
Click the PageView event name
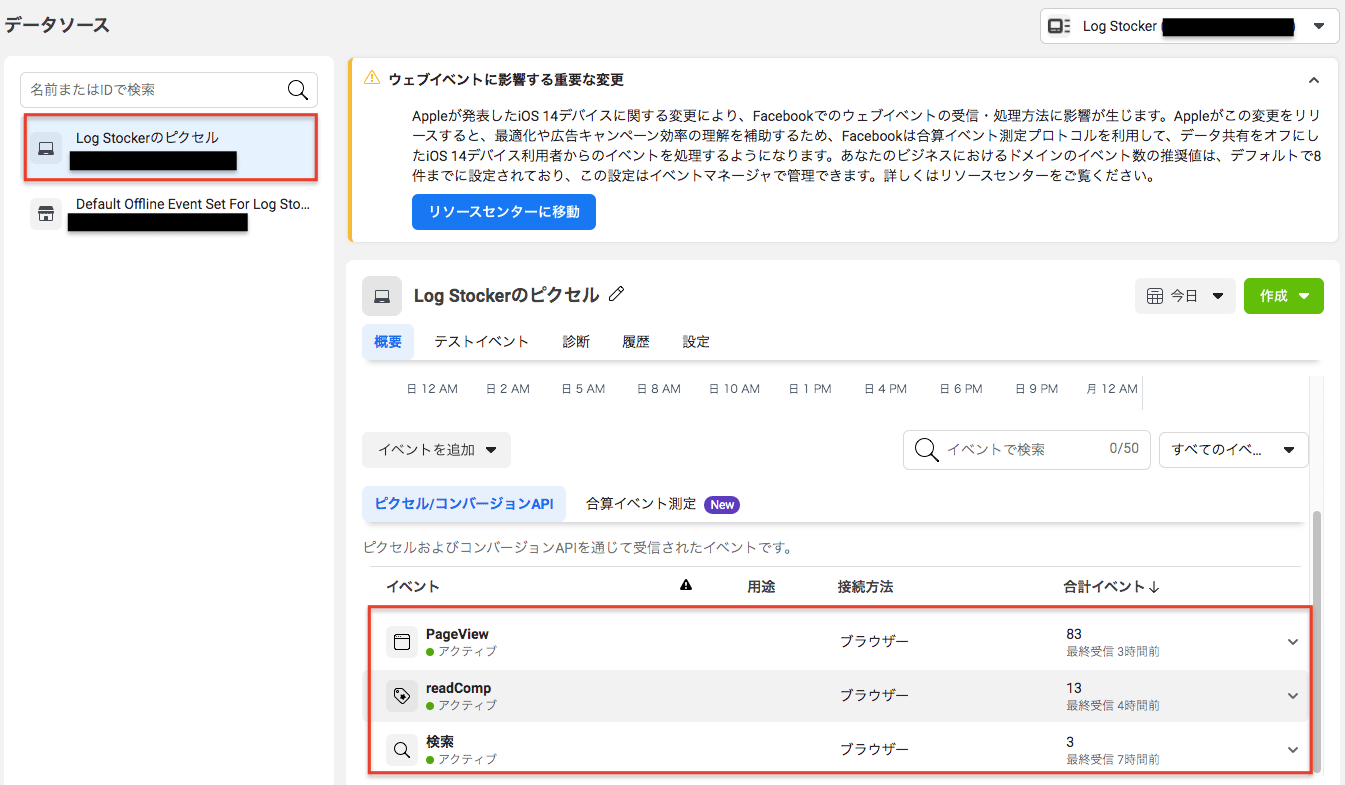[457, 634]
